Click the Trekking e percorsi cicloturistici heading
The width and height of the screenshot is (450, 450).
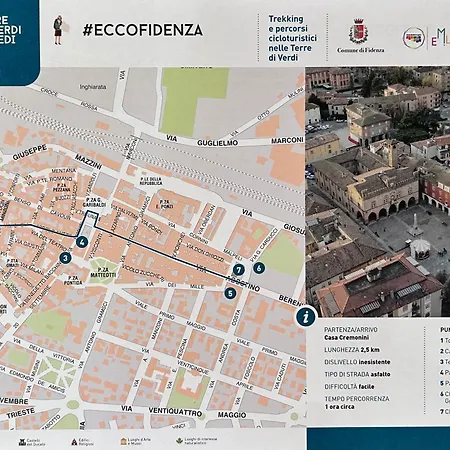[x=292, y=38]
